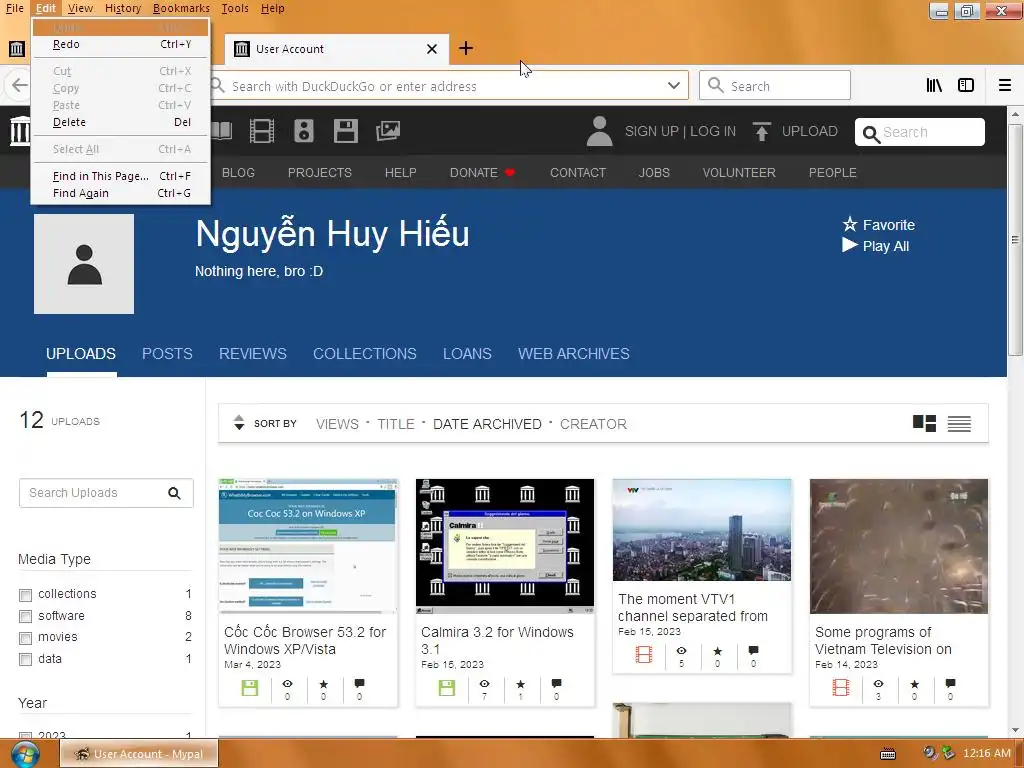Click the SIGN UP link
The width and height of the screenshot is (1024, 768).
click(651, 131)
